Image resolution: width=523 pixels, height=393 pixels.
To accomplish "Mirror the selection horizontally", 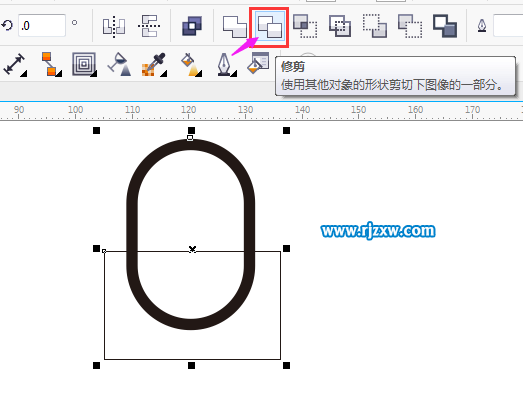I will click(114, 26).
